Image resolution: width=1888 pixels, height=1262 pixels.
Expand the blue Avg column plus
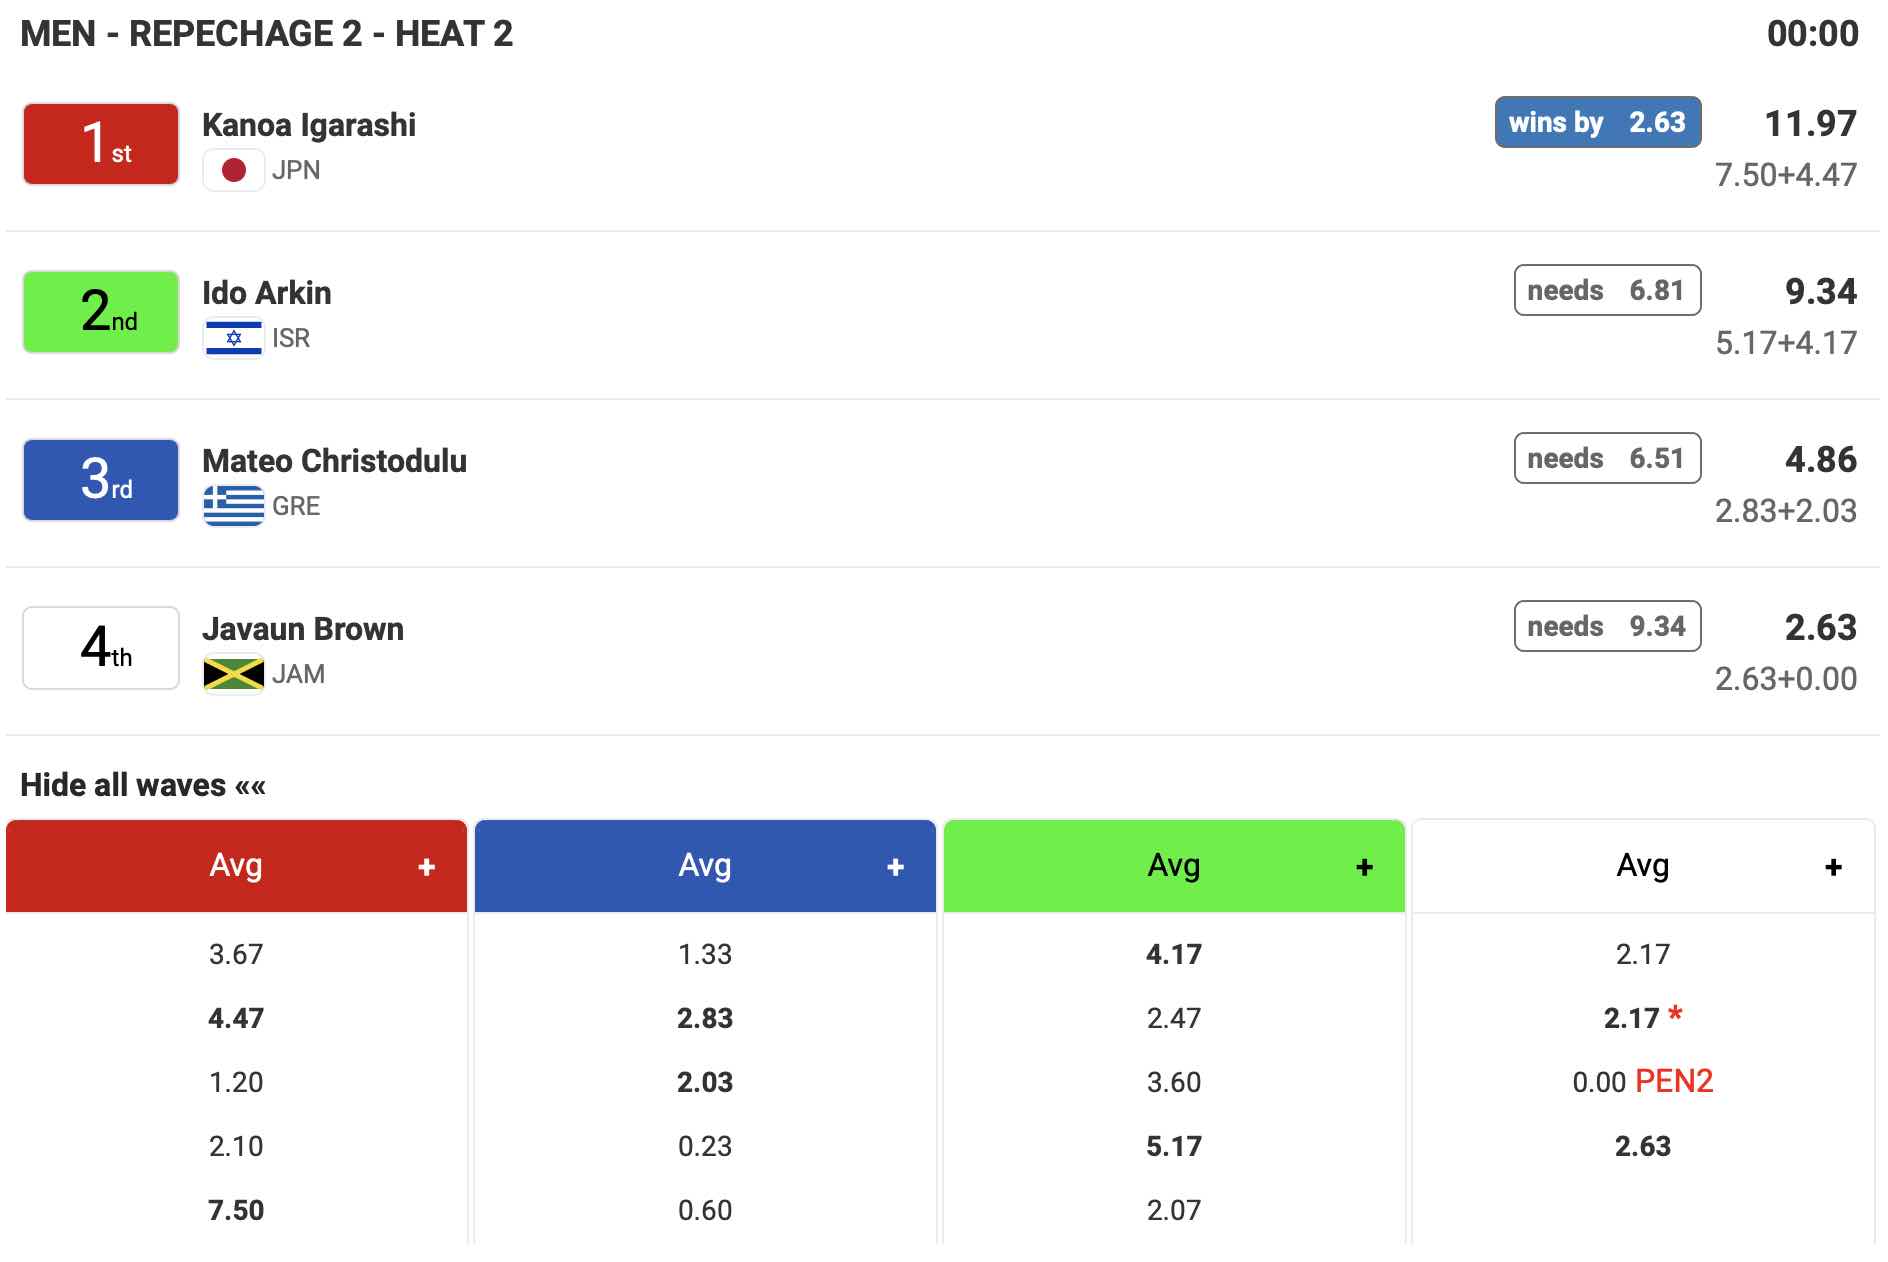coord(895,867)
